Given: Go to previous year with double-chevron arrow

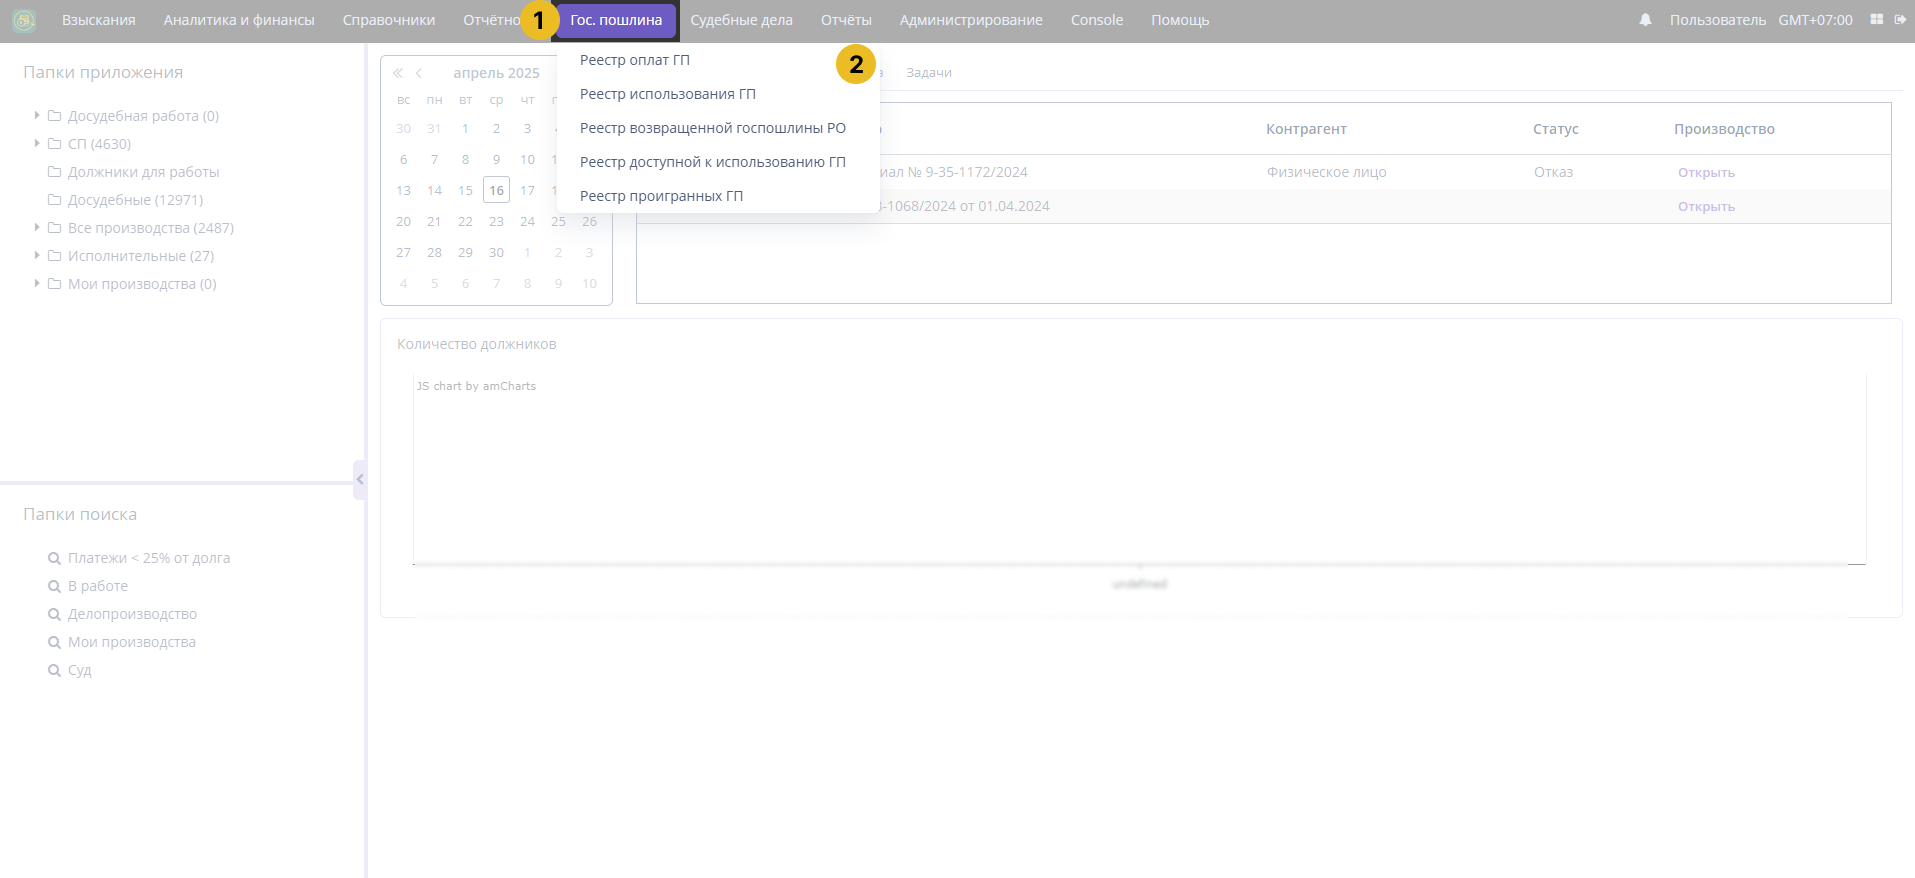Looking at the screenshot, I should coord(398,73).
